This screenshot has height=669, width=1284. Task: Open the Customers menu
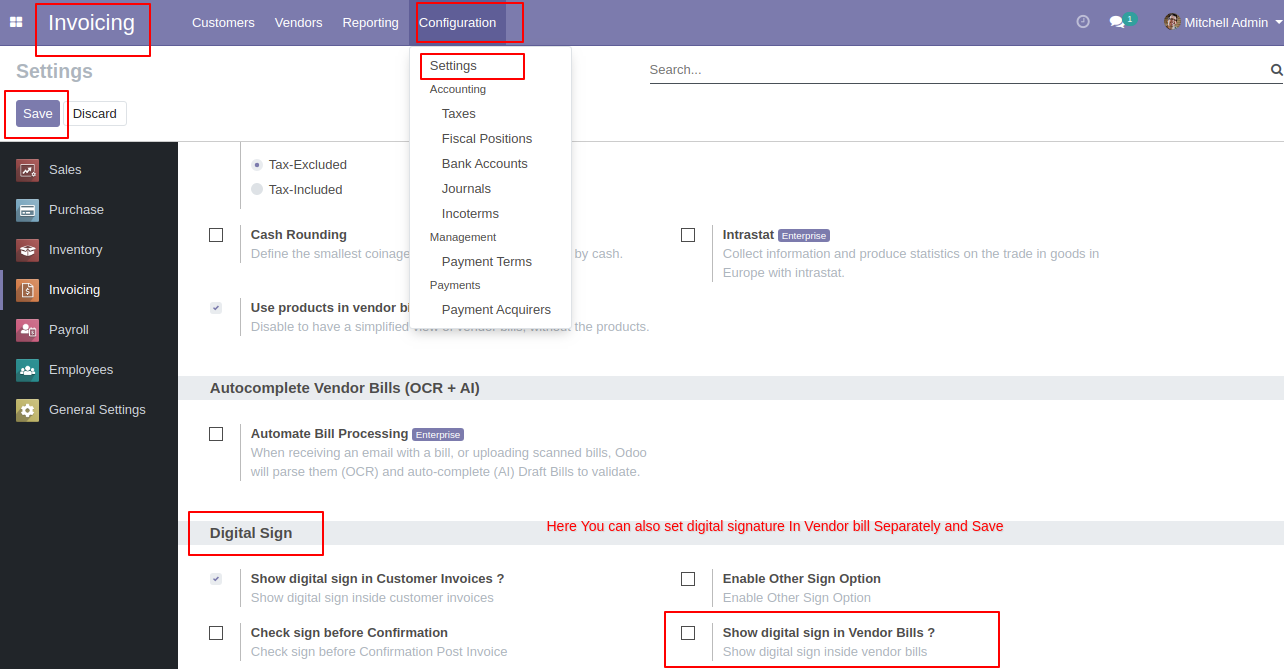223,22
